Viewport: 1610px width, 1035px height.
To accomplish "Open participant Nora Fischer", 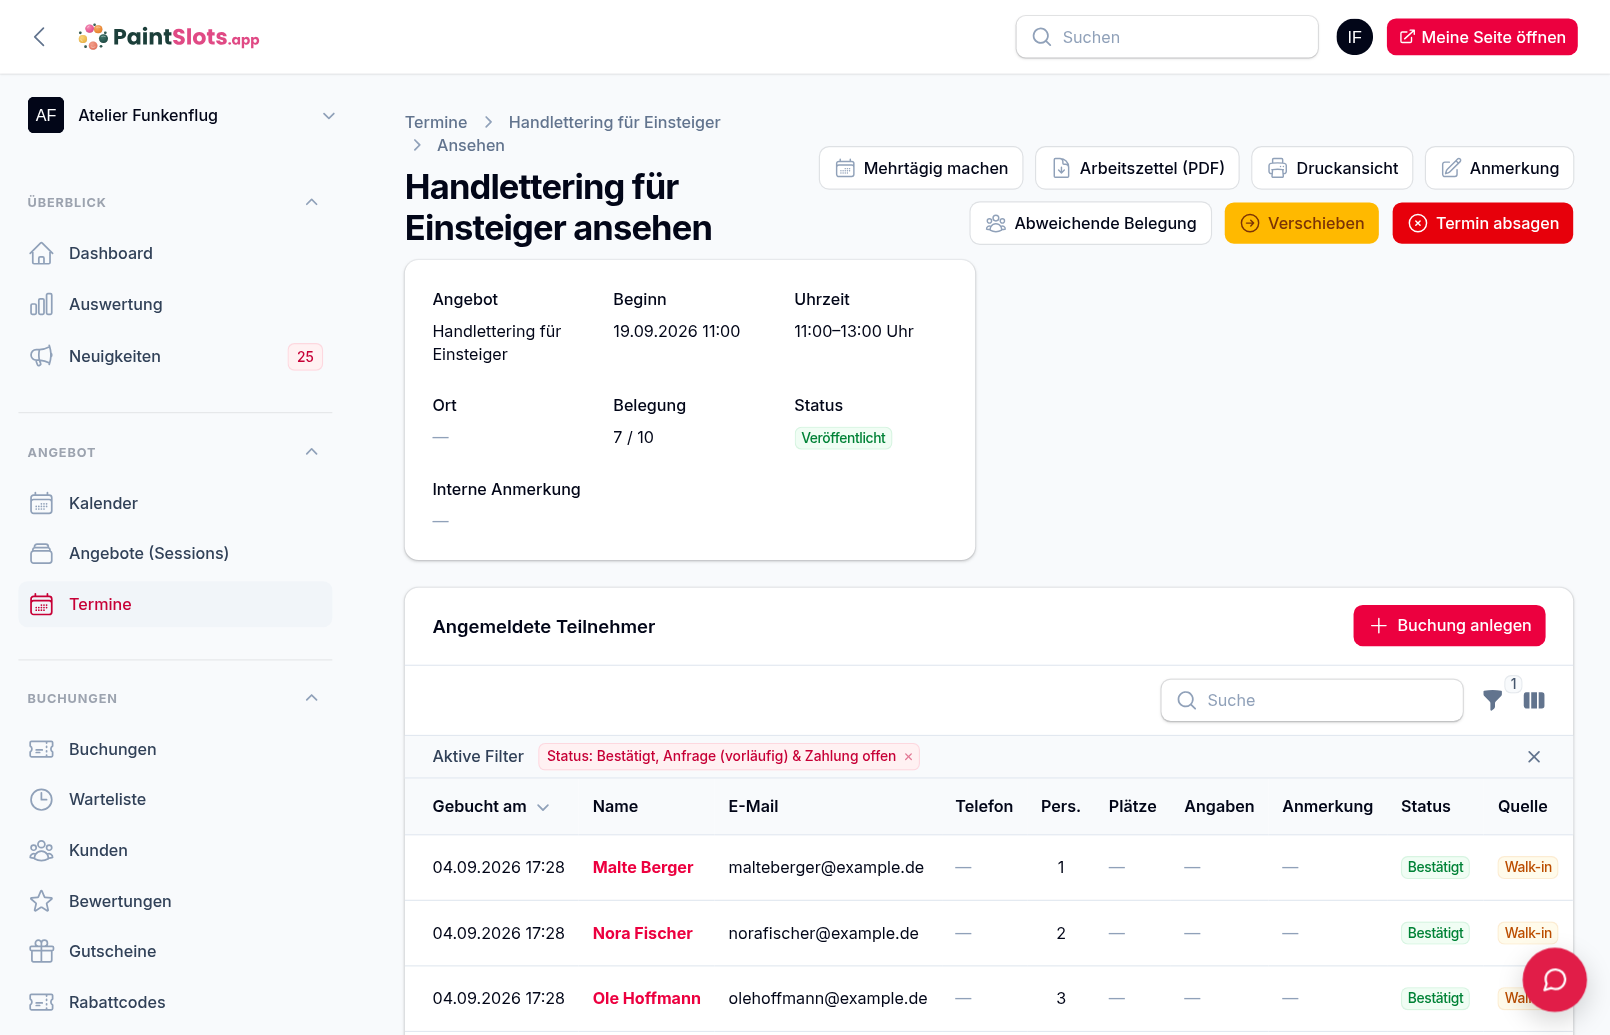I will (643, 933).
